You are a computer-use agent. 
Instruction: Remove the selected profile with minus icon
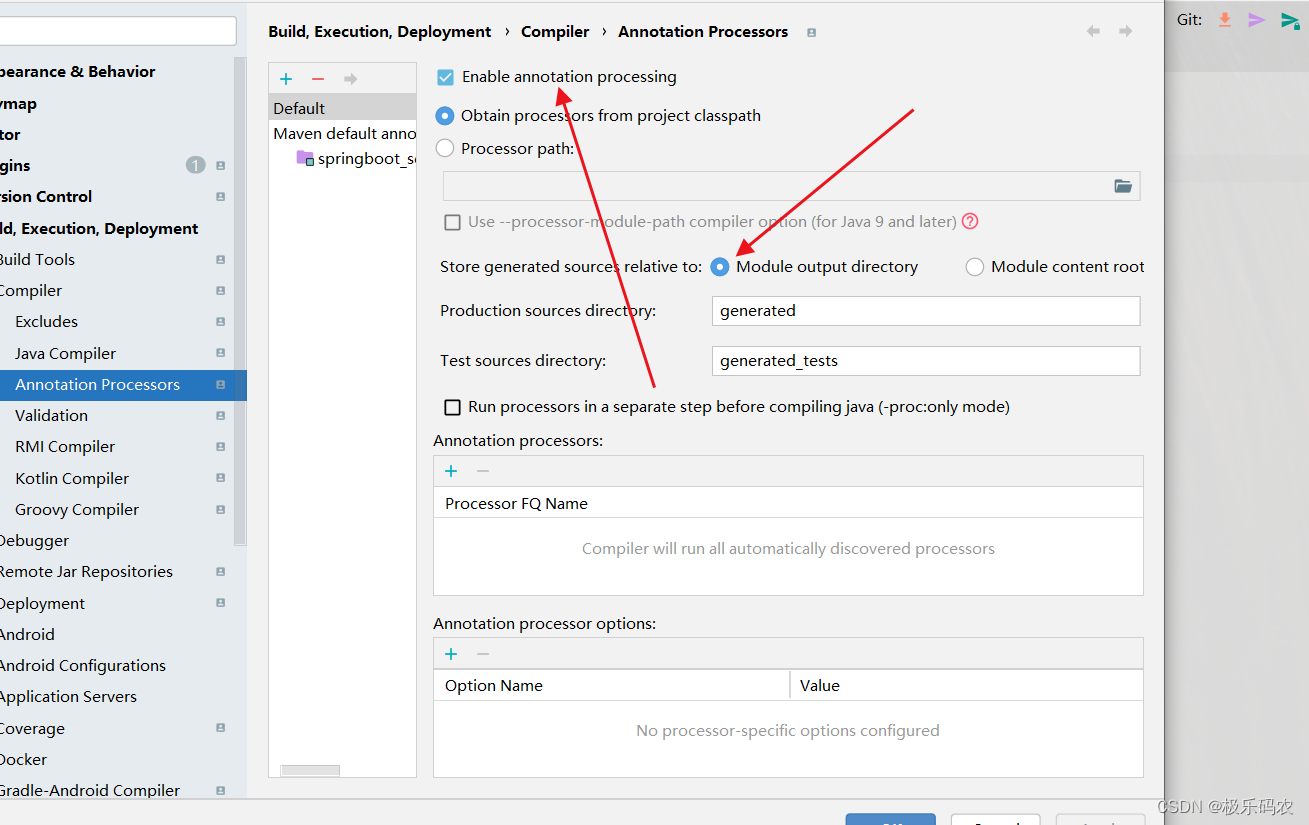pyautogui.click(x=318, y=79)
